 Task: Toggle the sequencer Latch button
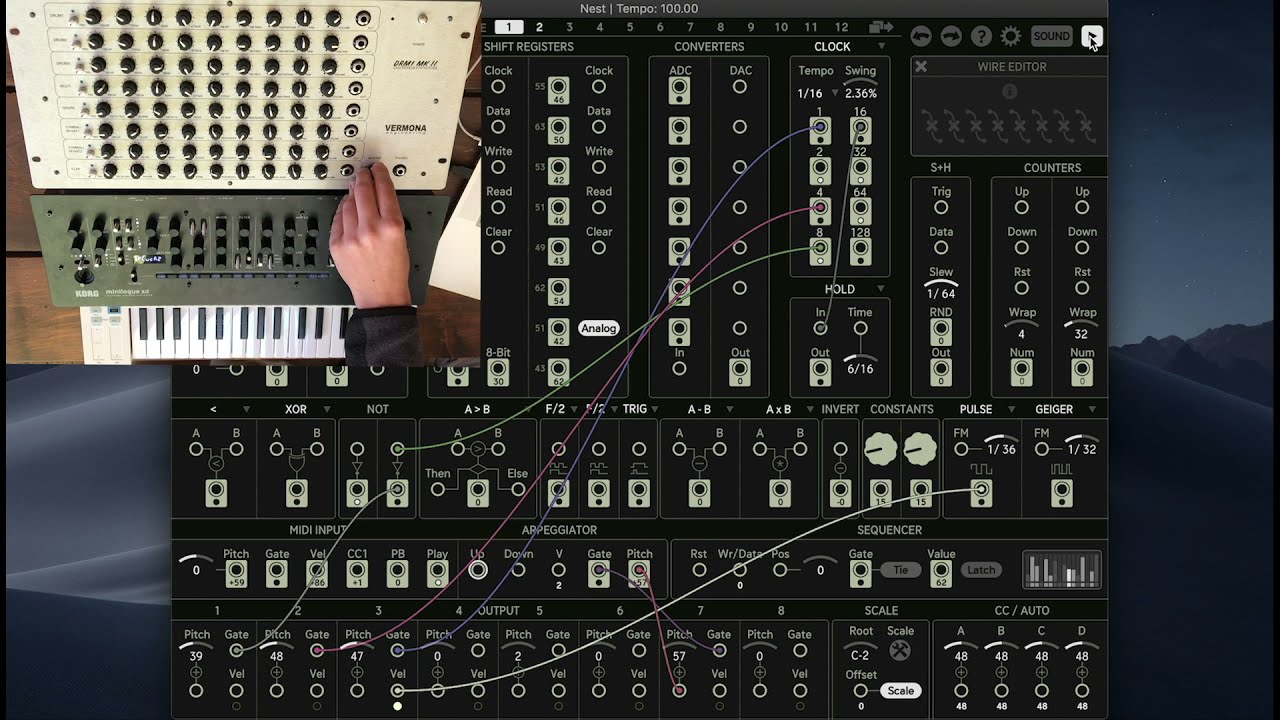pyautogui.click(x=981, y=570)
